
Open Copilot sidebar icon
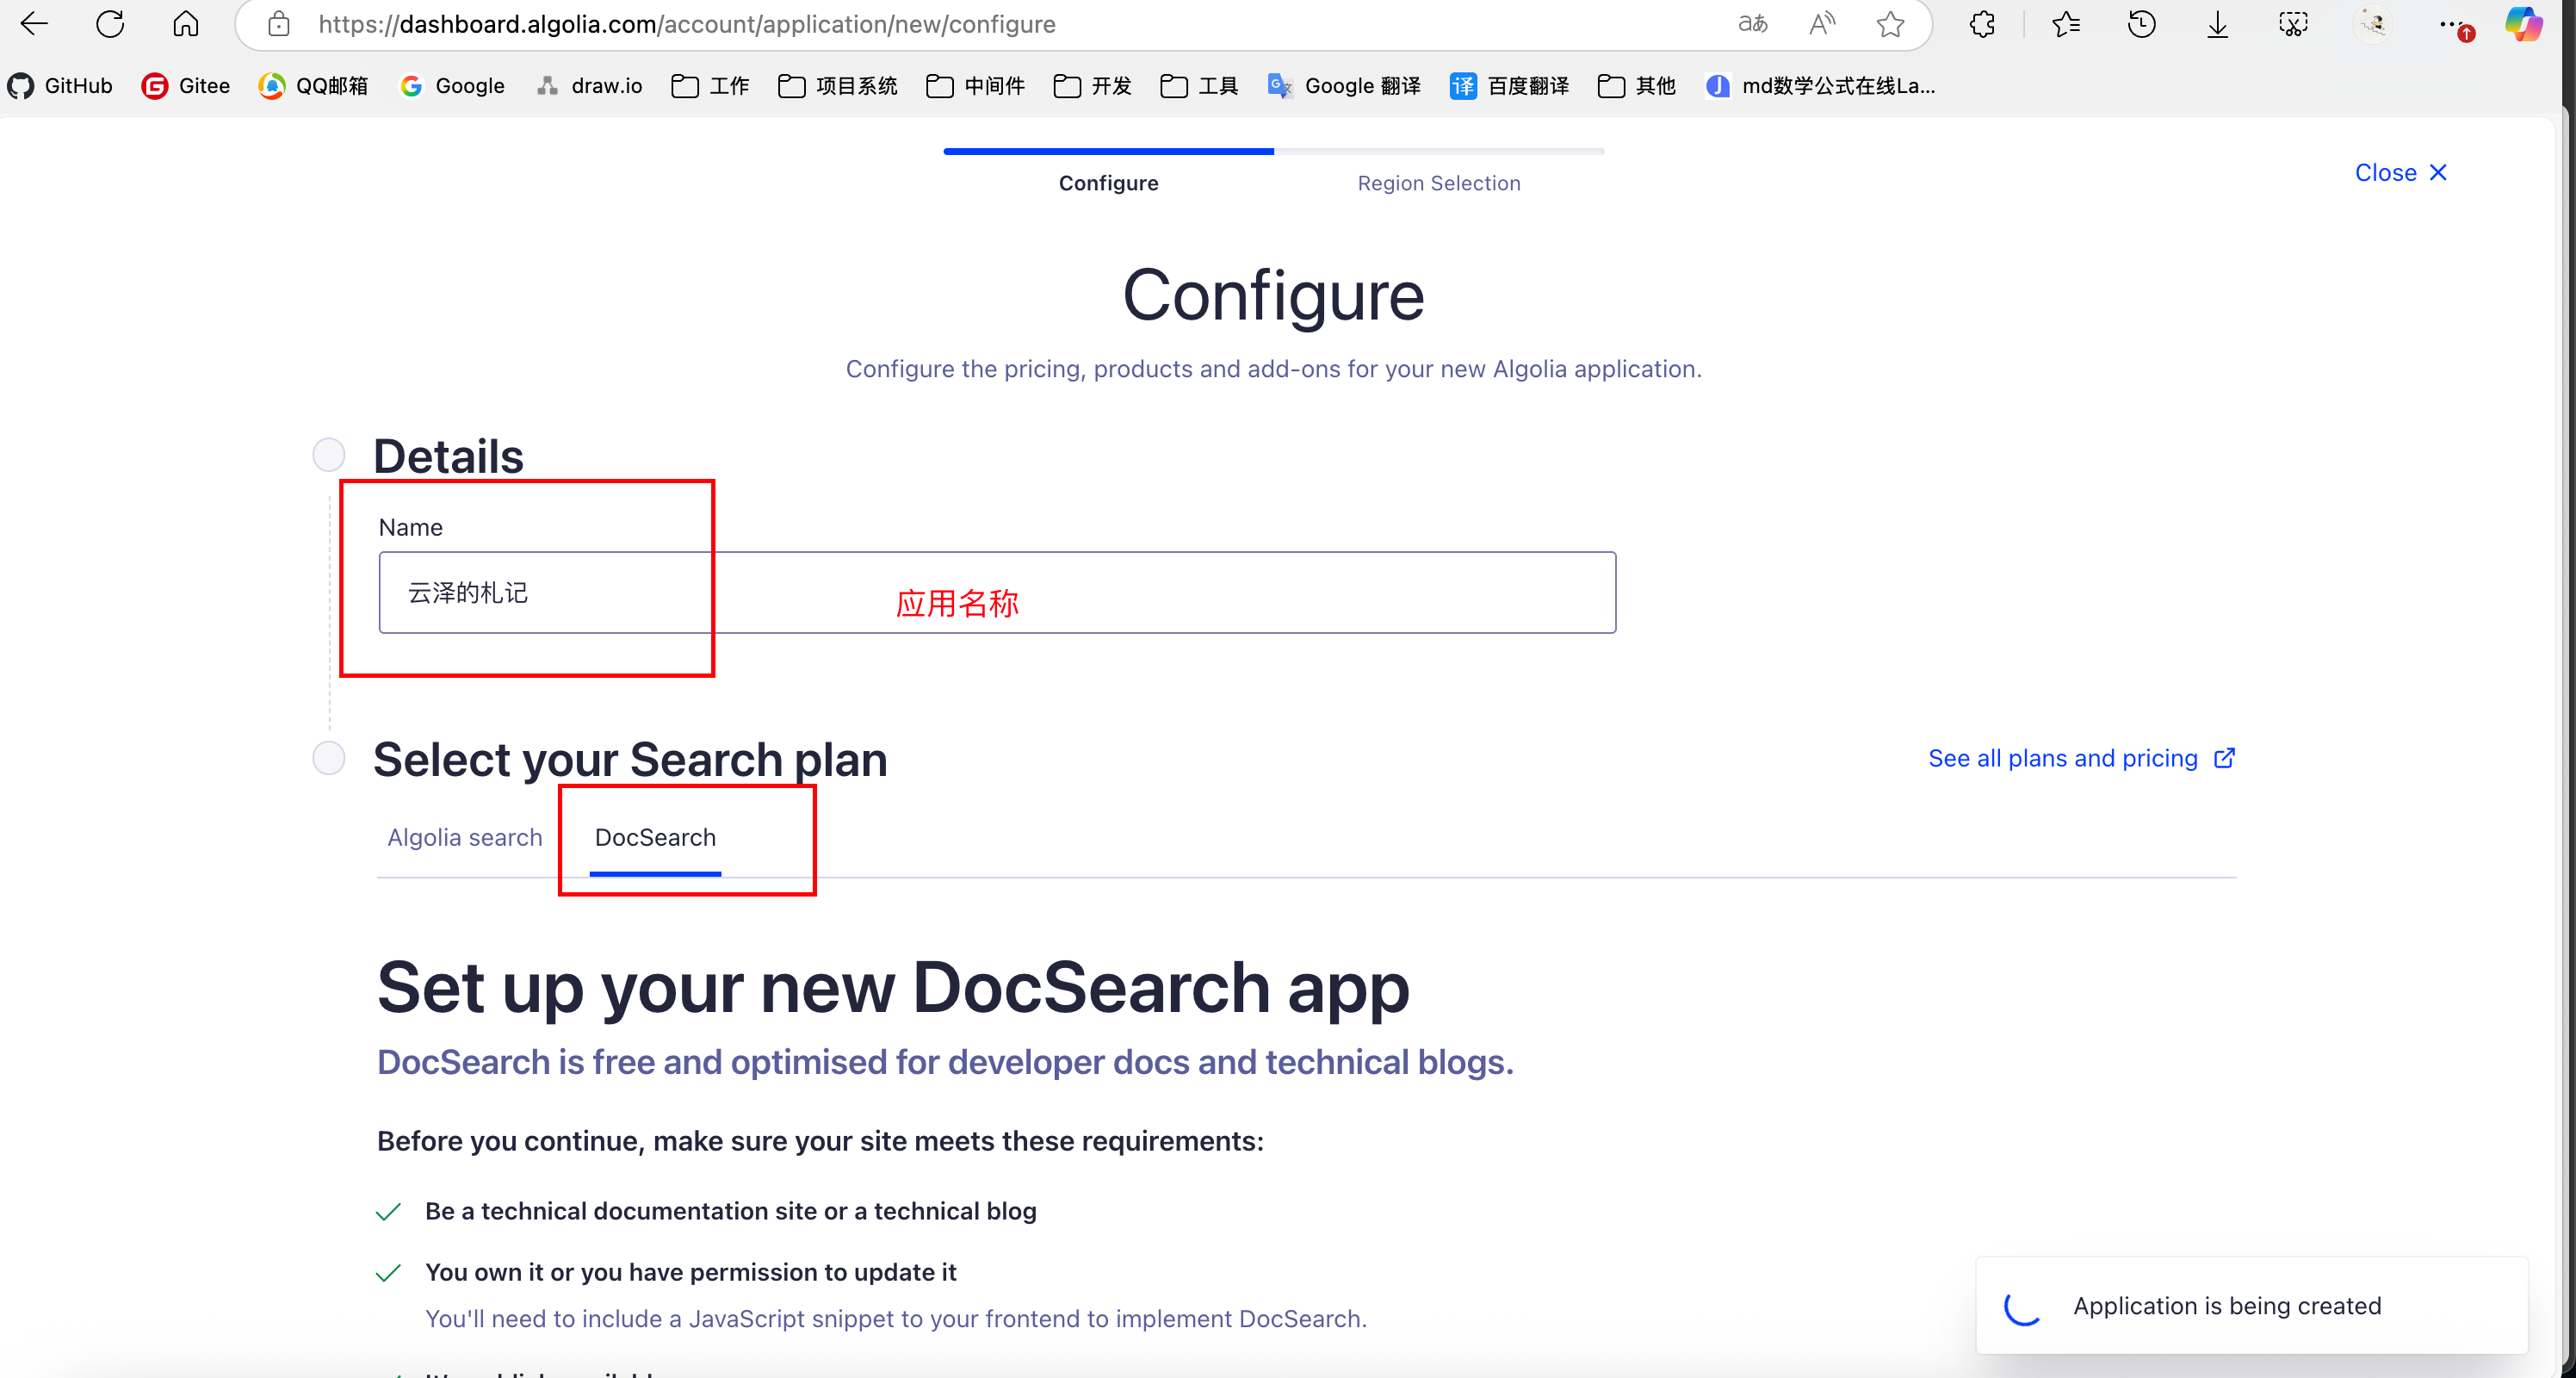pos(2524,24)
